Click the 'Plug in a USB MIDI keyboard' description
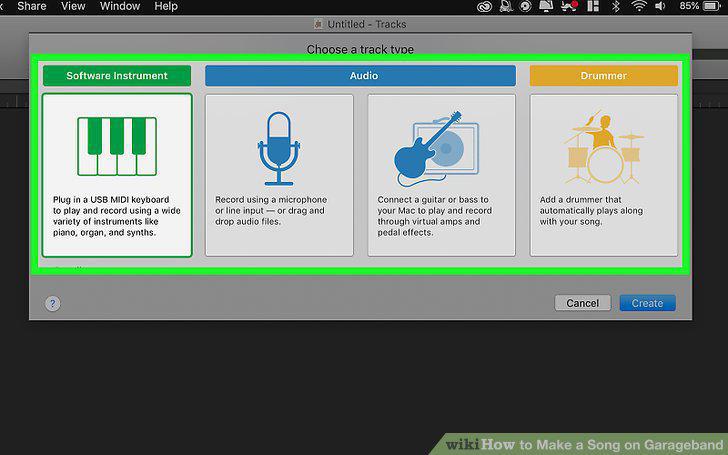The image size is (728, 455). (117, 216)
